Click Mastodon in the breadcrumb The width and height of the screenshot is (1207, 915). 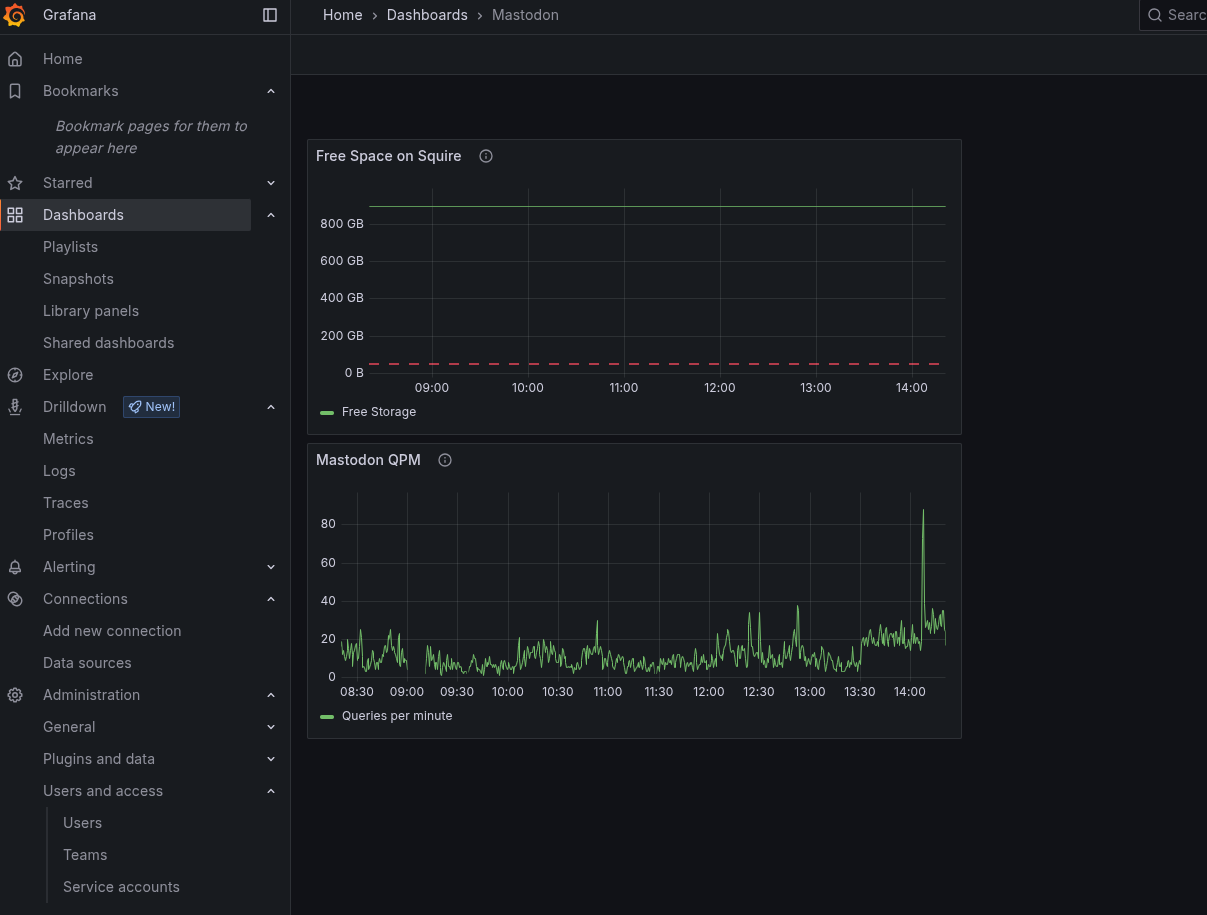(x=525, y=15)
